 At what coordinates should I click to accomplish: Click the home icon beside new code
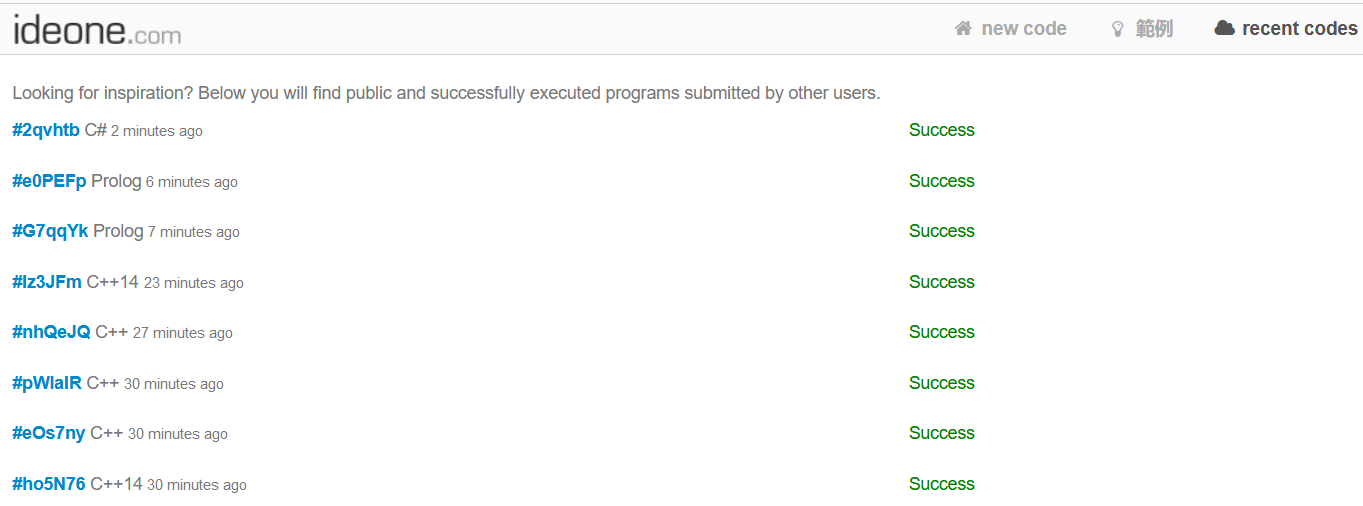[x=963, y=29]
